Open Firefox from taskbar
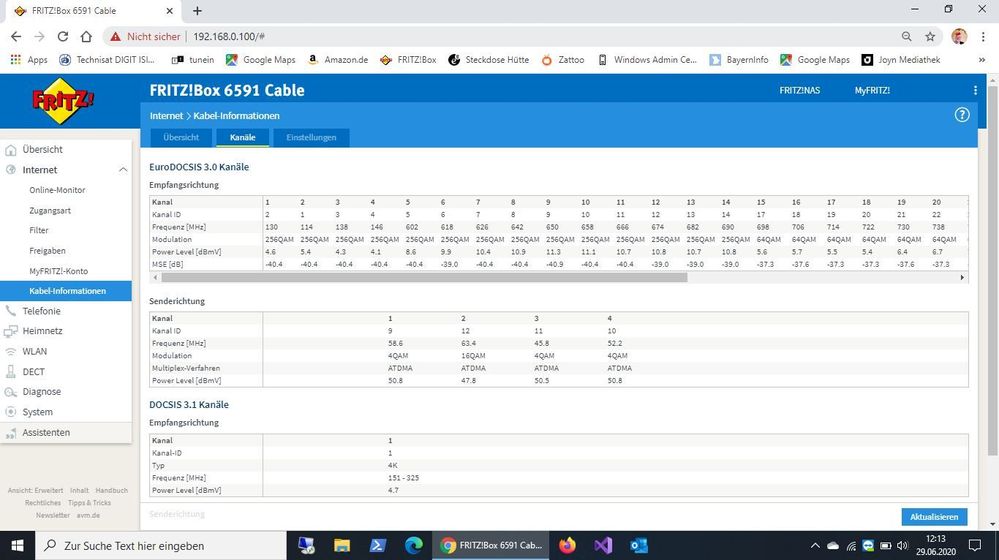Viewport: 999px width, 560px height. click(x=567, y=546)
